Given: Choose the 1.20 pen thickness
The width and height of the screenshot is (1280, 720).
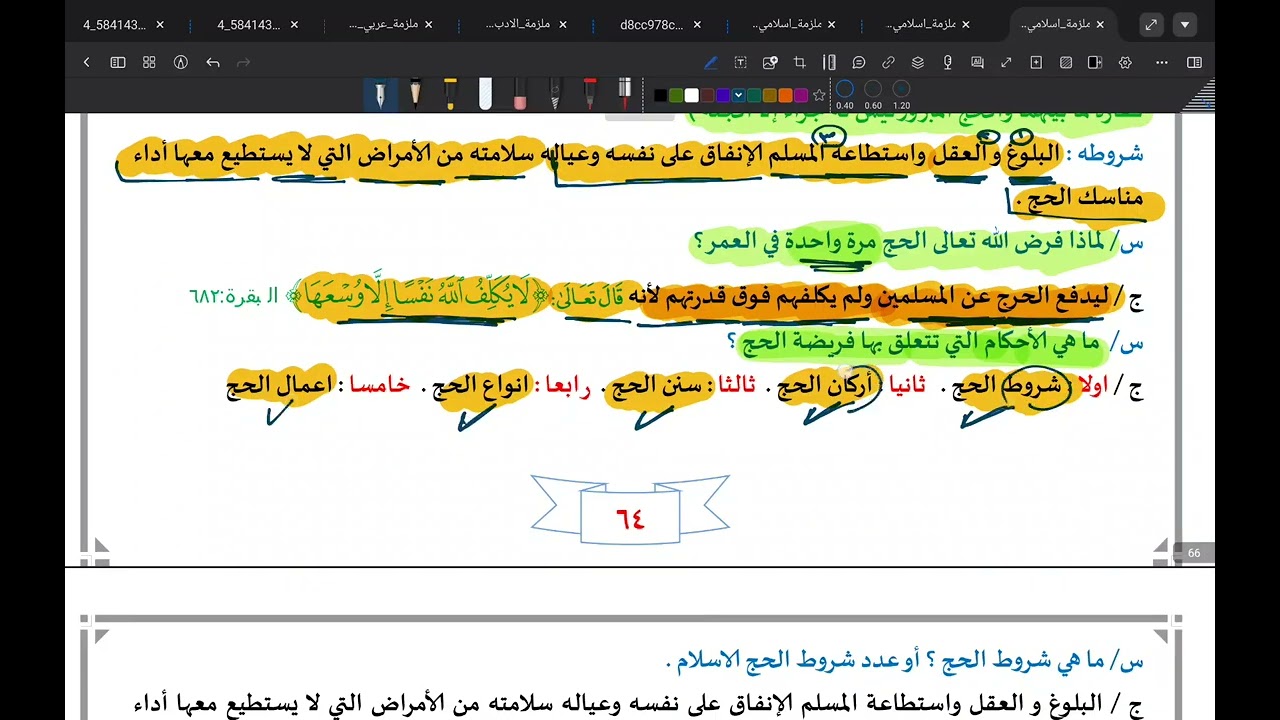Looking at the screenshot, I should tap(901, 95).
